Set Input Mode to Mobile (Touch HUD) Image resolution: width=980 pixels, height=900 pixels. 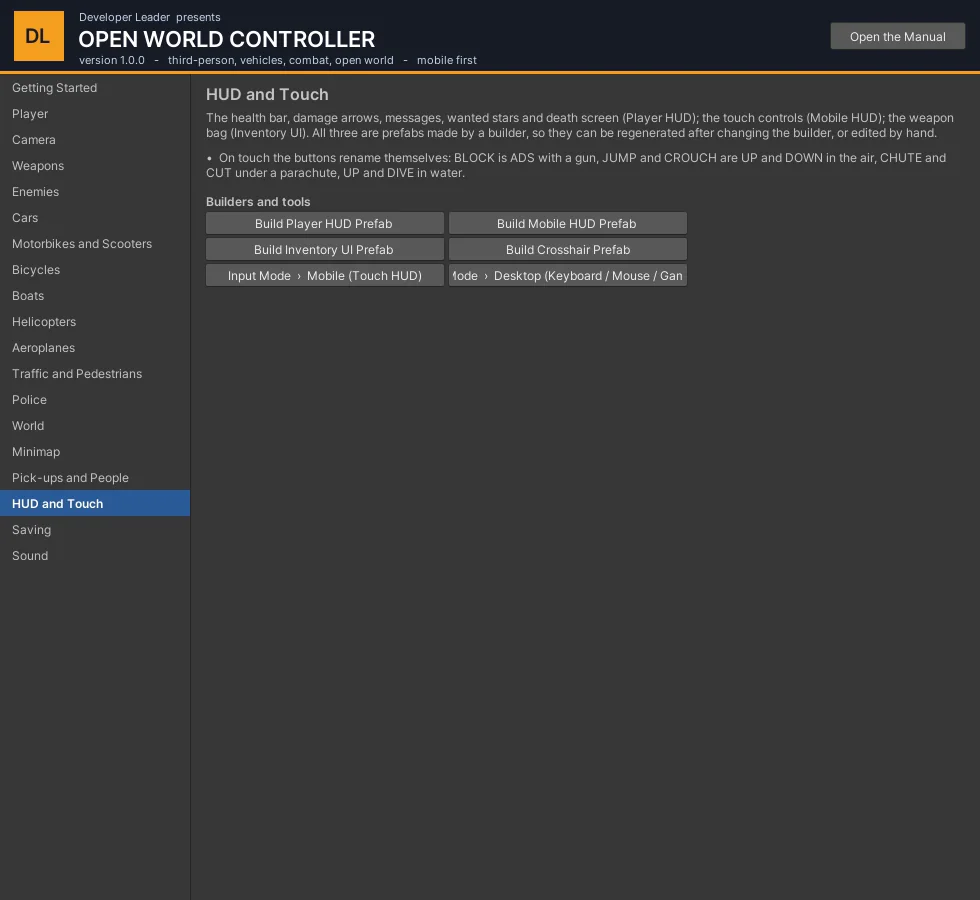[324, 276]
